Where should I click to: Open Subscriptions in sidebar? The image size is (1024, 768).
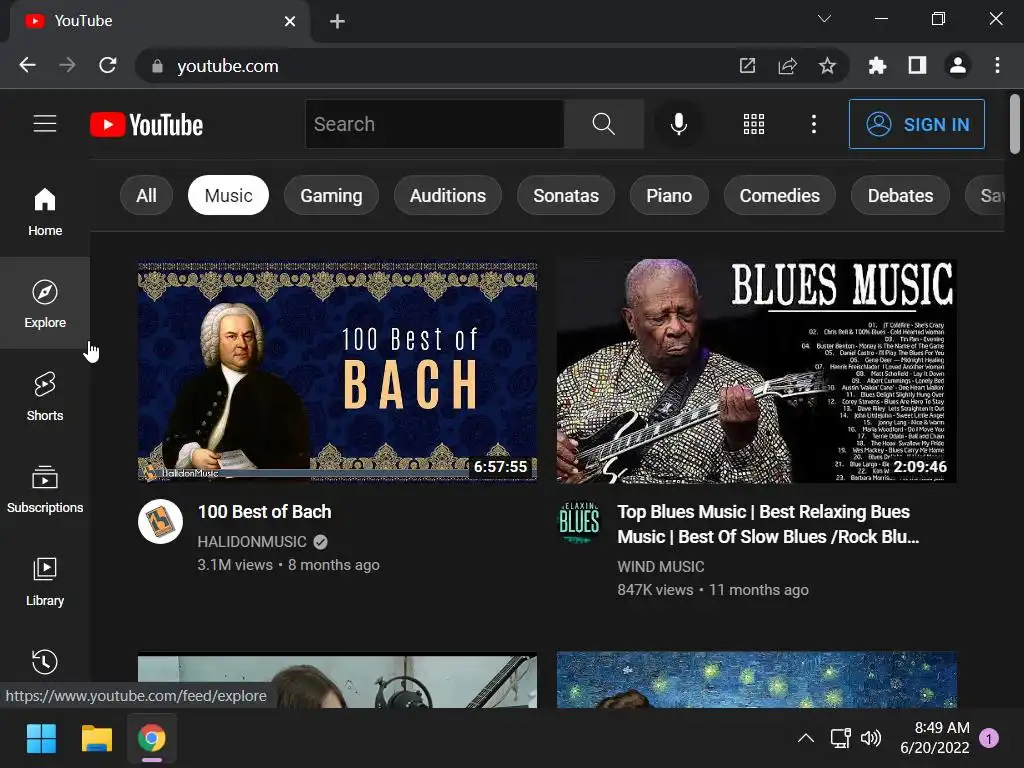45,488
